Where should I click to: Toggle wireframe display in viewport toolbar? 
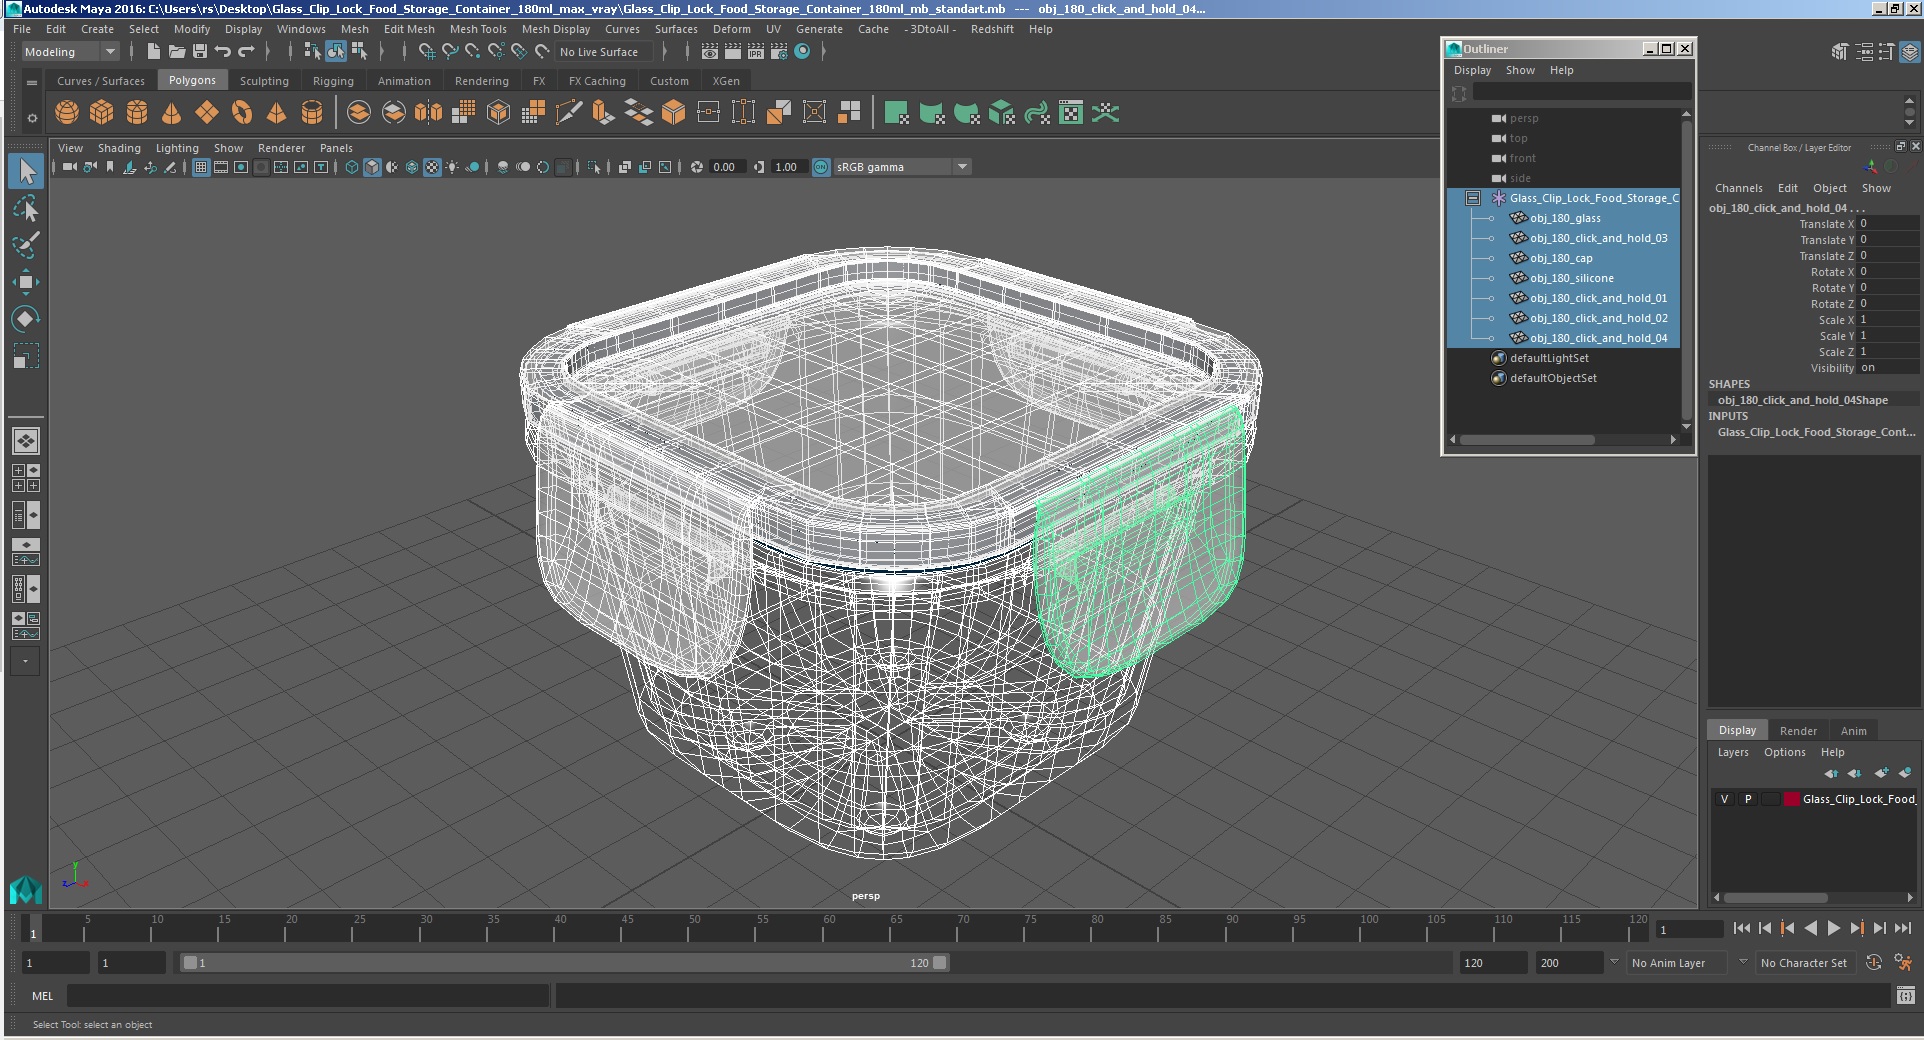pyautogui.click(x=352, y=167)
